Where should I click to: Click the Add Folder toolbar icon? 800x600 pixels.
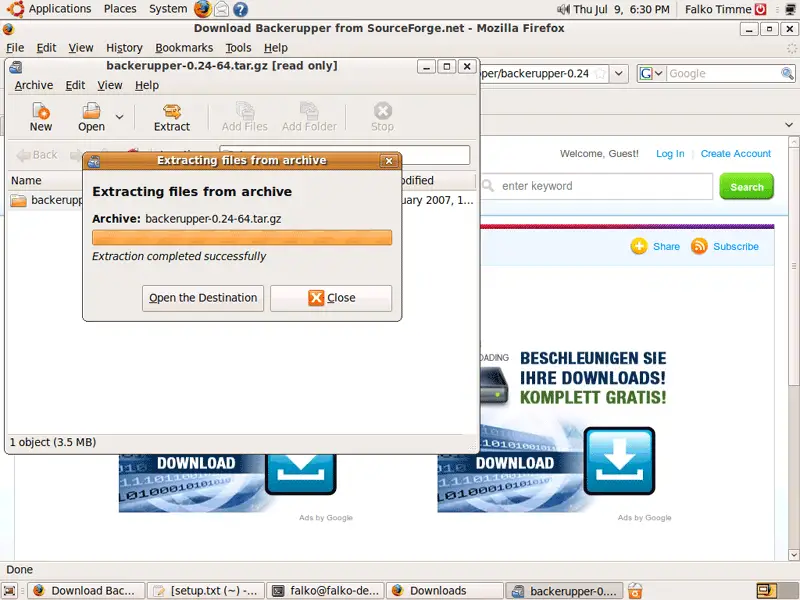(x=309, y=117)
